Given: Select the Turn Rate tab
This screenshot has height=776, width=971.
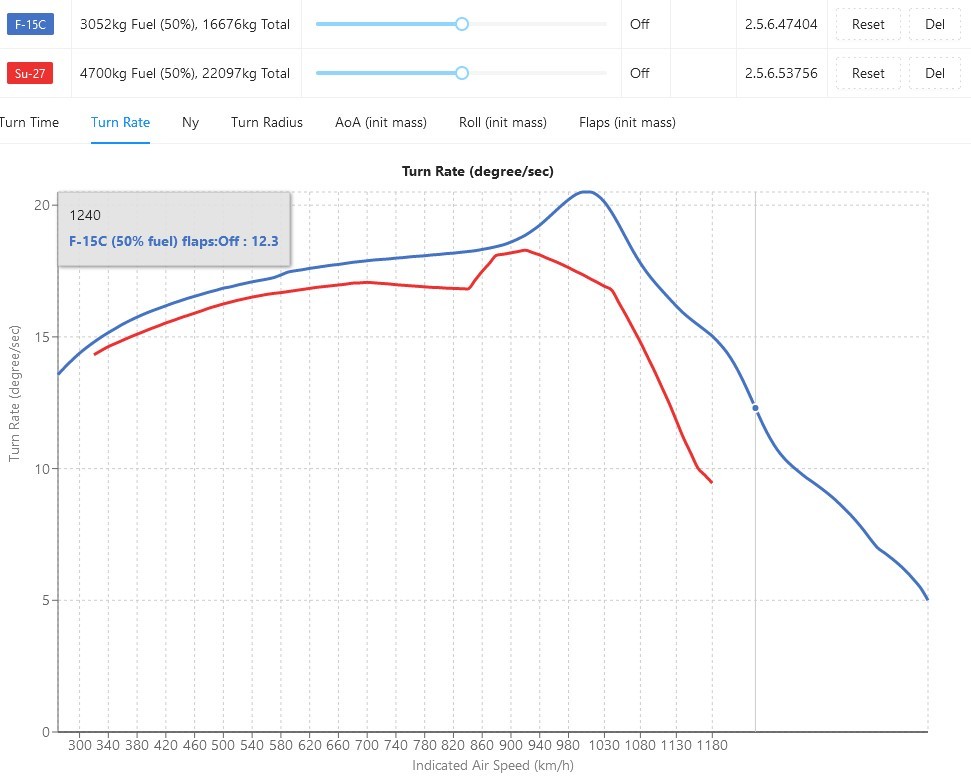Looking at the screenshot, I should pos(120,122).
